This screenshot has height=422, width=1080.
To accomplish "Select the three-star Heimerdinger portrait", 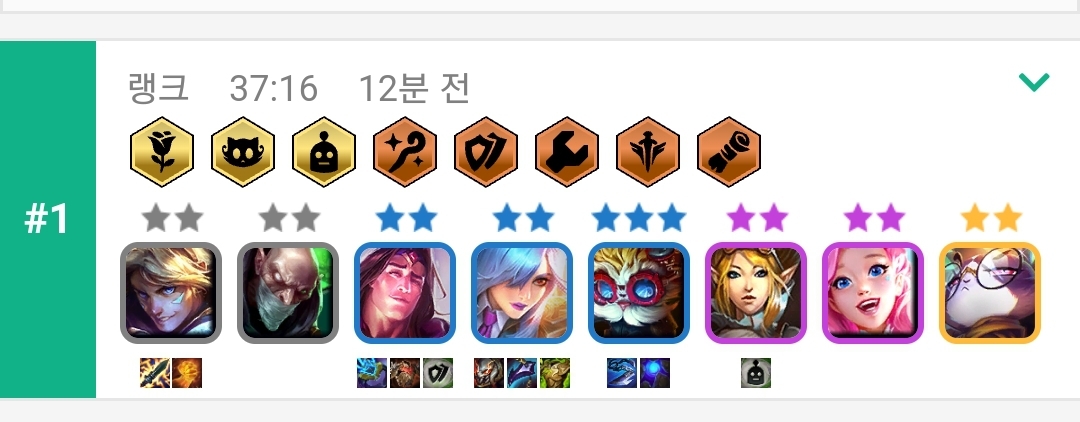I will pyautogui.click(x=639, y=293).
